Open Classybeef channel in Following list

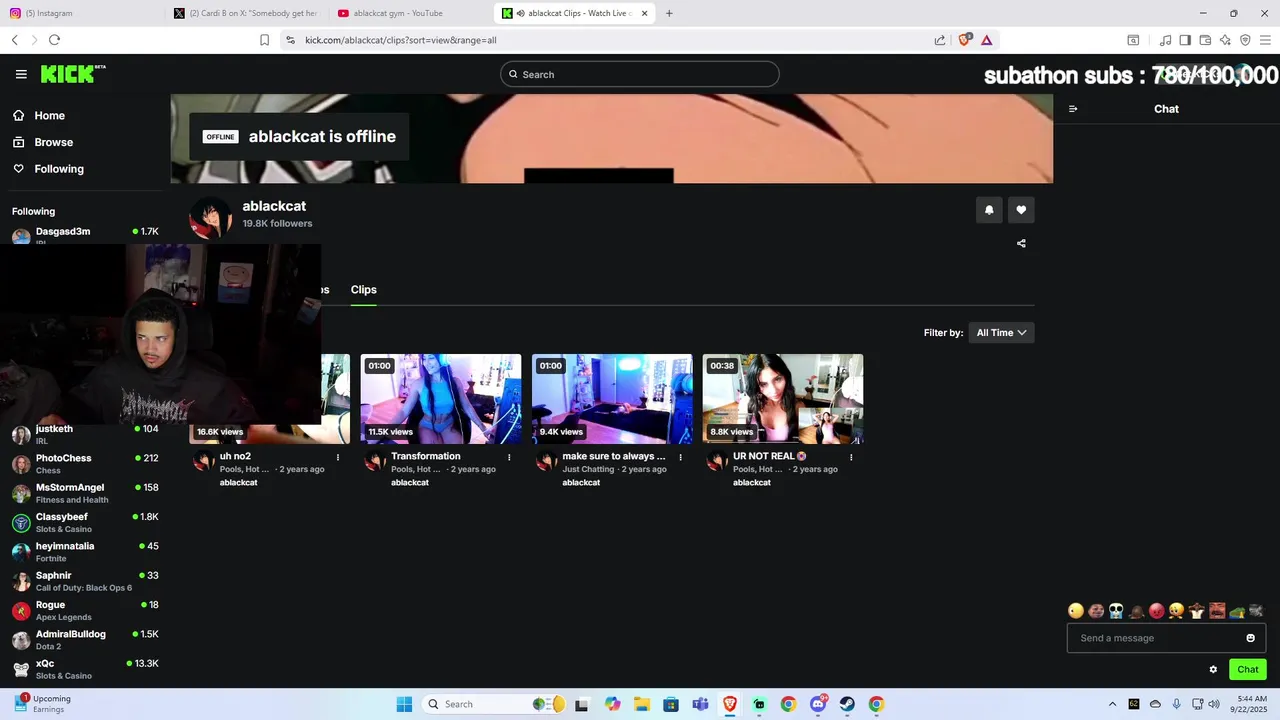(x=85, y=522)
